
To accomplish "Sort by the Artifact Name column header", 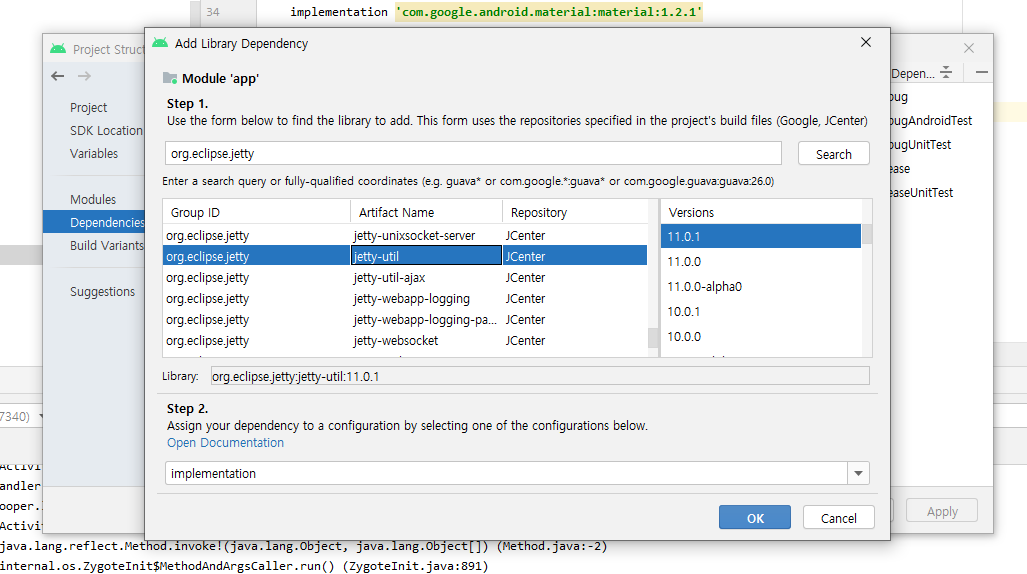I will [x=426, y=212].
